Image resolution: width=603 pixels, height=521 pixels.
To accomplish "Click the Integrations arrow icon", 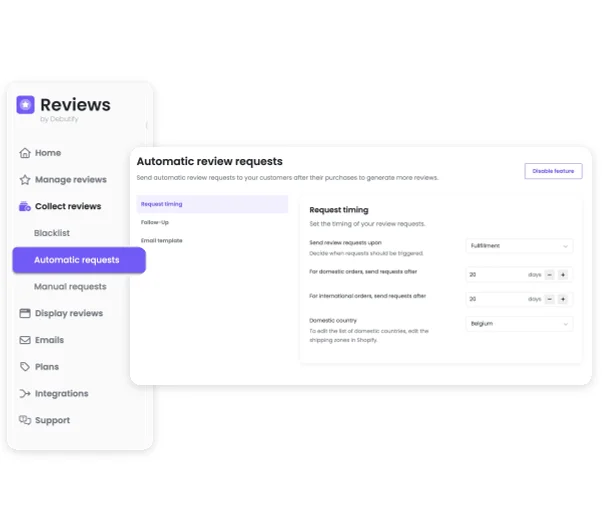I will pos(25,393).
